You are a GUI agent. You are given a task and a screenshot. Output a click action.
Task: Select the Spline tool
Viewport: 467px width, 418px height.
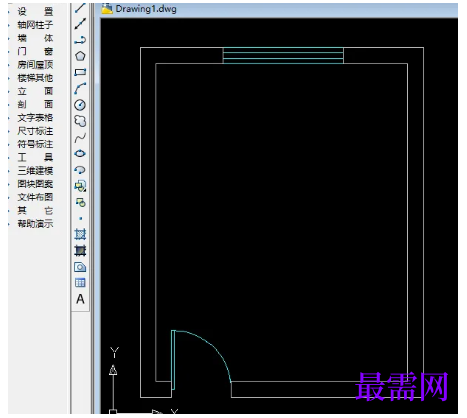80,137
